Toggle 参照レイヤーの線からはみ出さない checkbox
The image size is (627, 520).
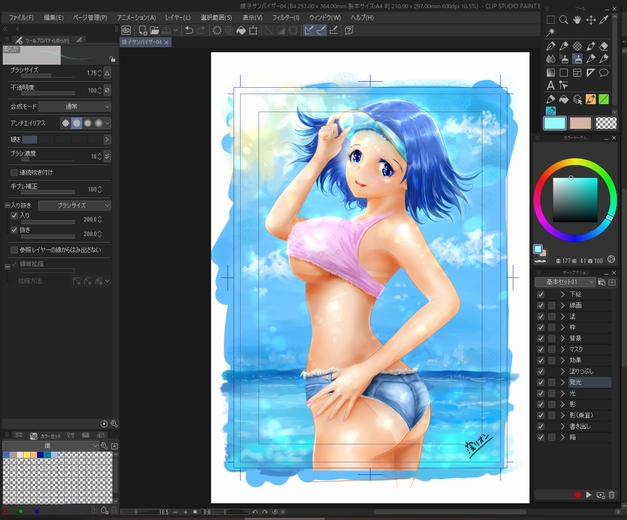[14, 250]
